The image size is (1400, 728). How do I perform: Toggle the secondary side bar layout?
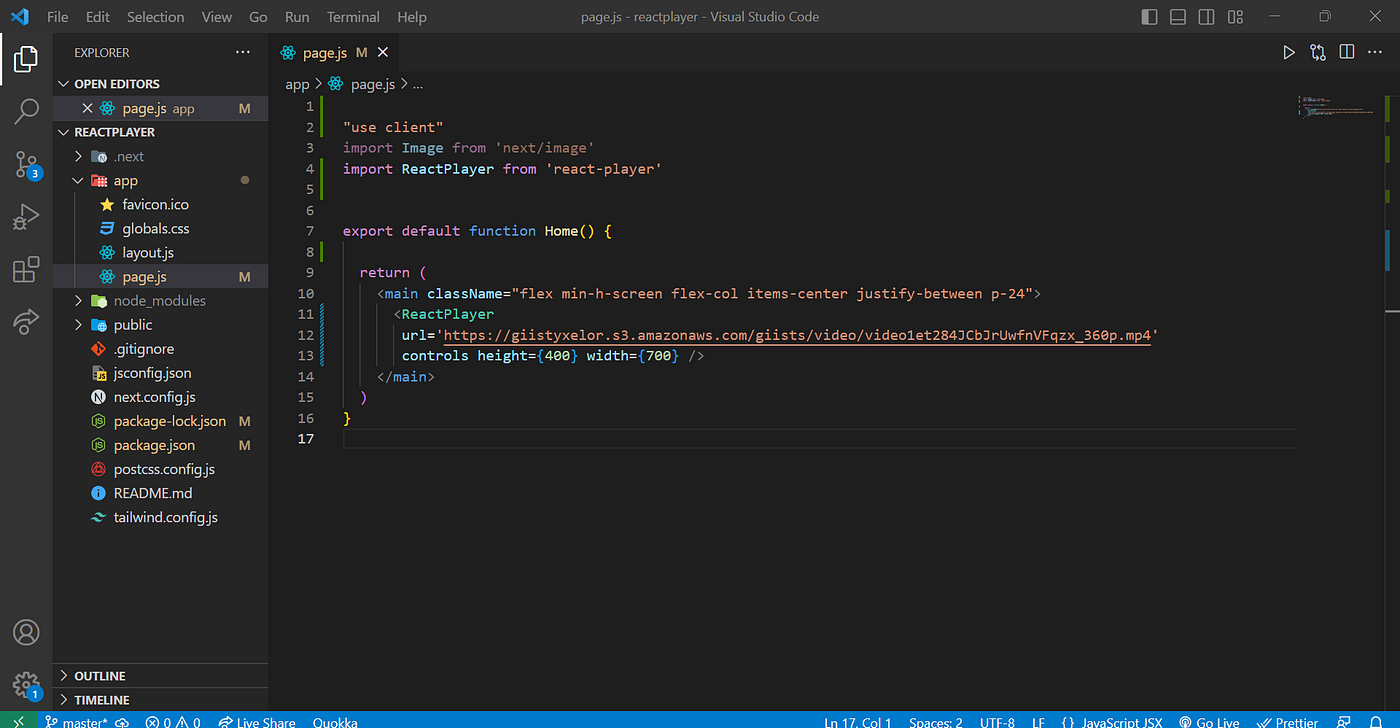(x=1207, y=17)
